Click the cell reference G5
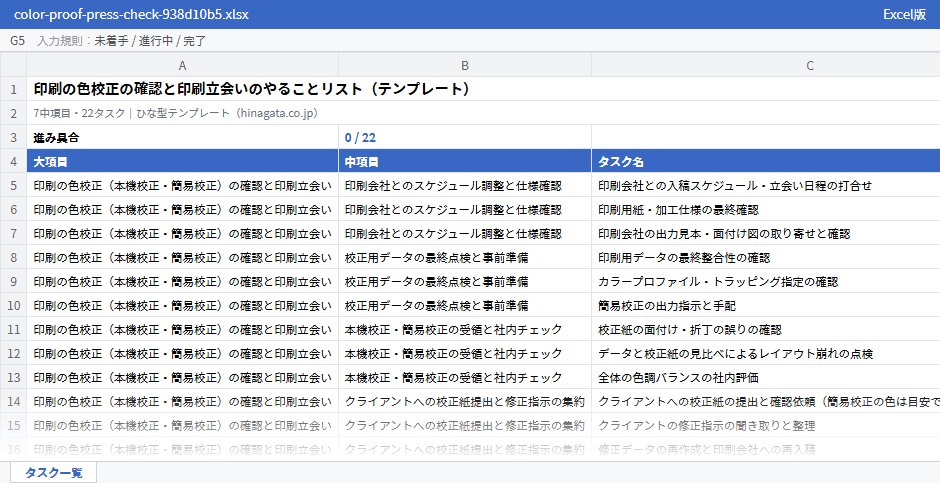Viewport: 940px width, 483px height. tap(17, 41)
